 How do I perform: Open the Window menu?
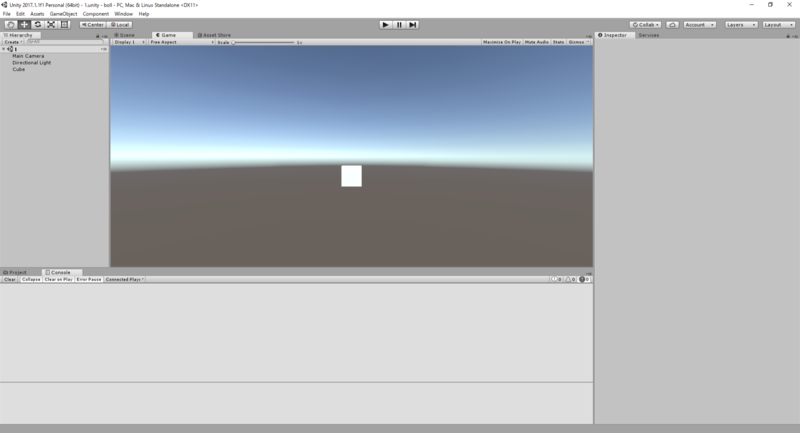click(x=123, y=14)
